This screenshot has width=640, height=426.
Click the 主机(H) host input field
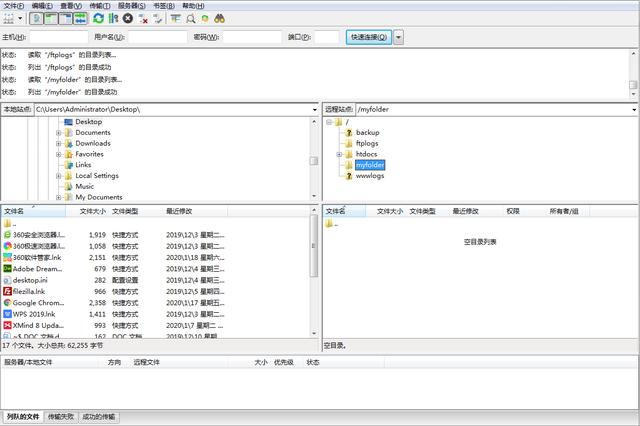point(59,37)
